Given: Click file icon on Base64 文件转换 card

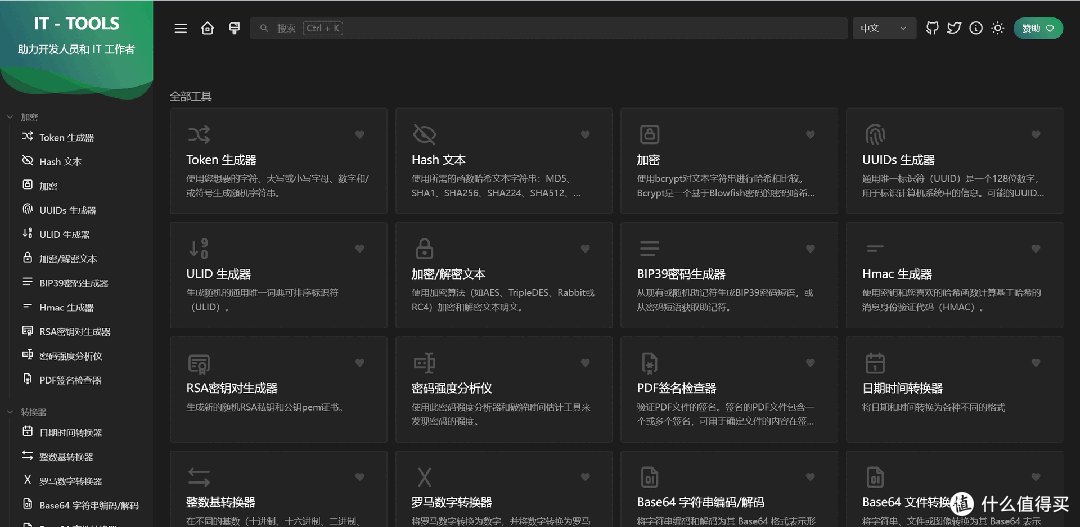Looking at the screenshot, I should [875, 477].
